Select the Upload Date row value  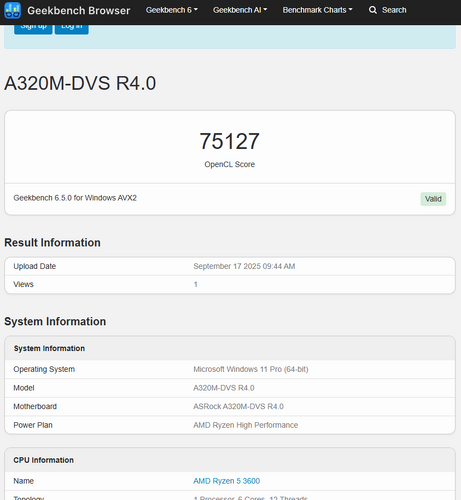coord(244,266)
